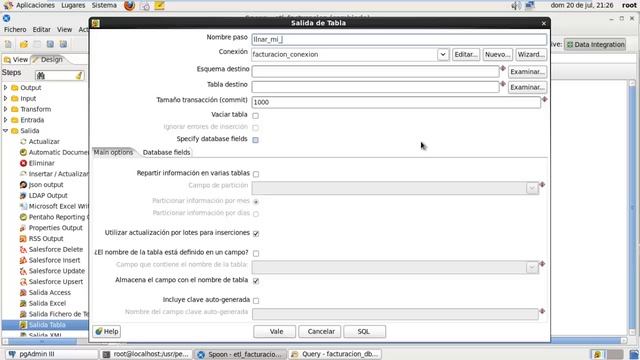The height and width of the screenshot is (360, 640).
Task: Uncheck Utilizar actualización por lotes para inserciones
Action: pos(256,233)
